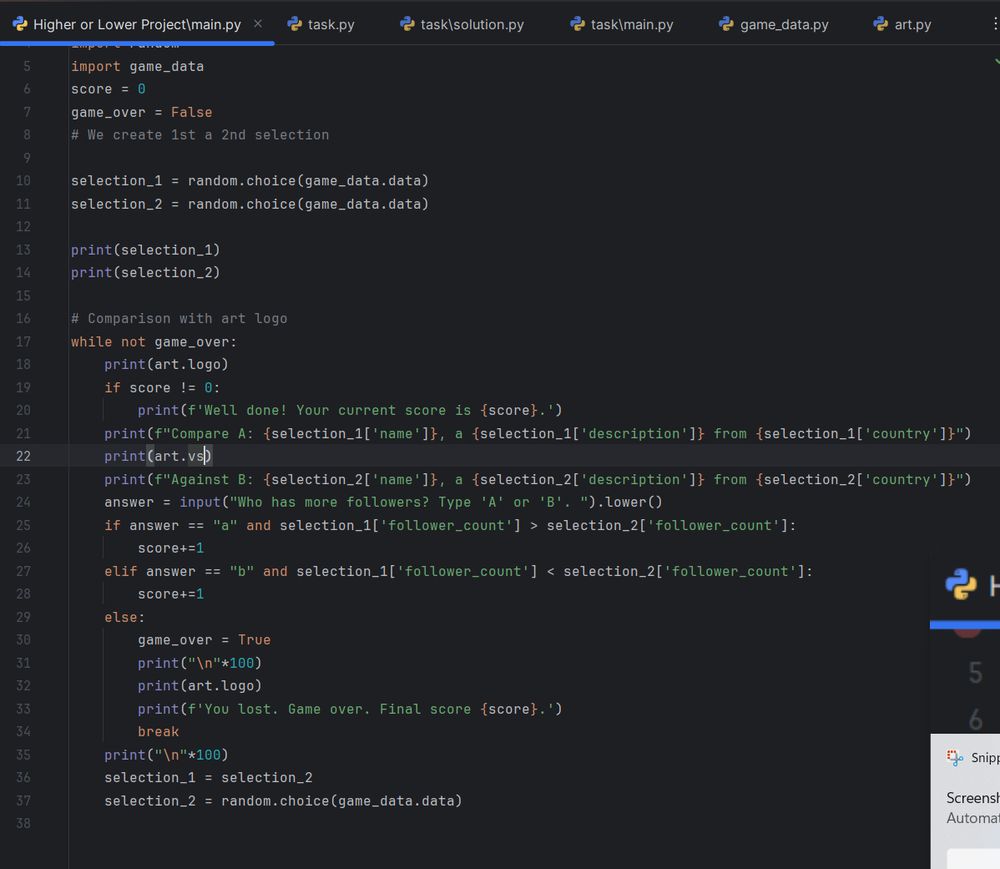Select the task\main.py tab

tap(622, 24)
